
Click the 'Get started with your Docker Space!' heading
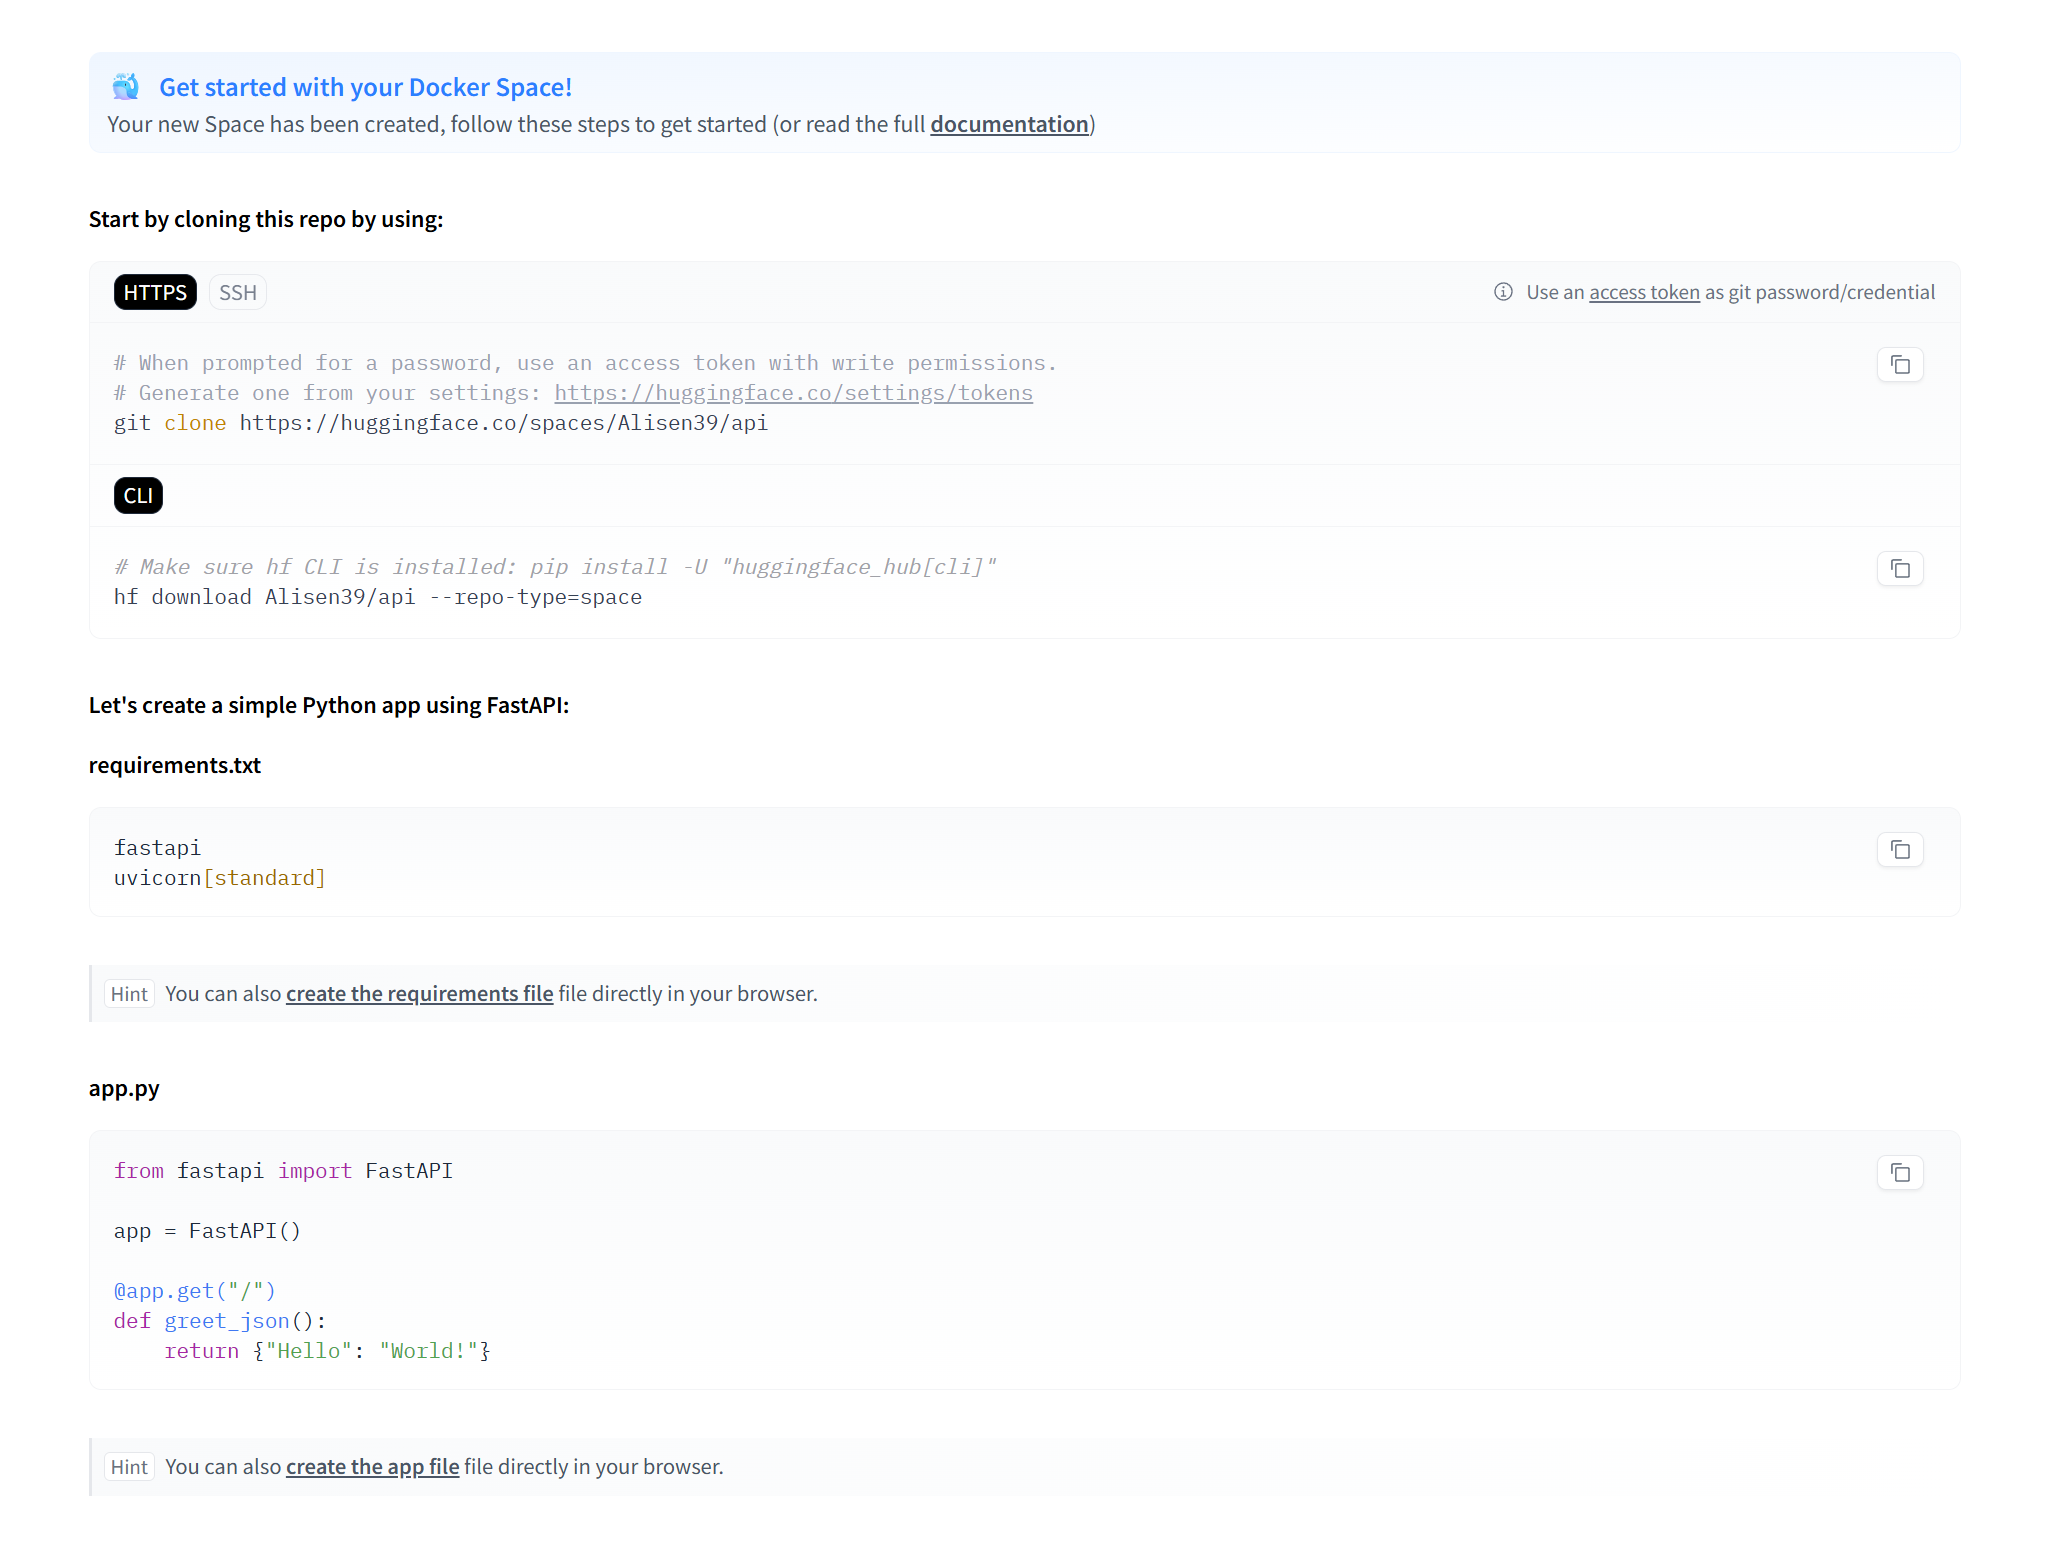click(x=365, y=88)
